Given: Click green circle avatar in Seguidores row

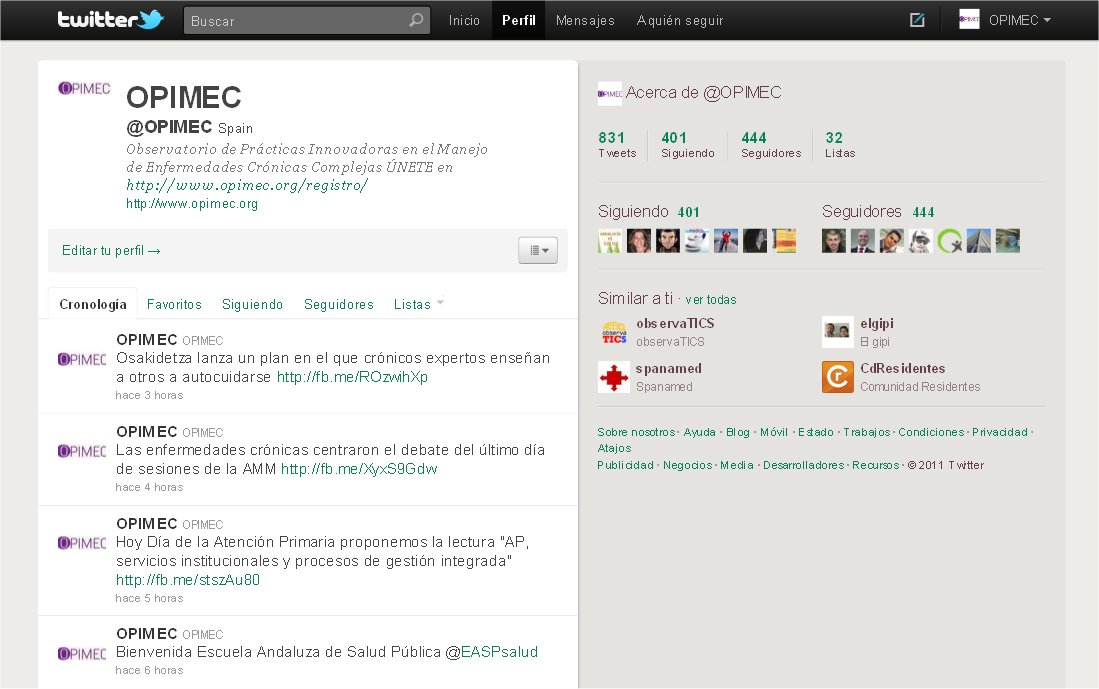Looking at the screenshot, I should 950,240.
